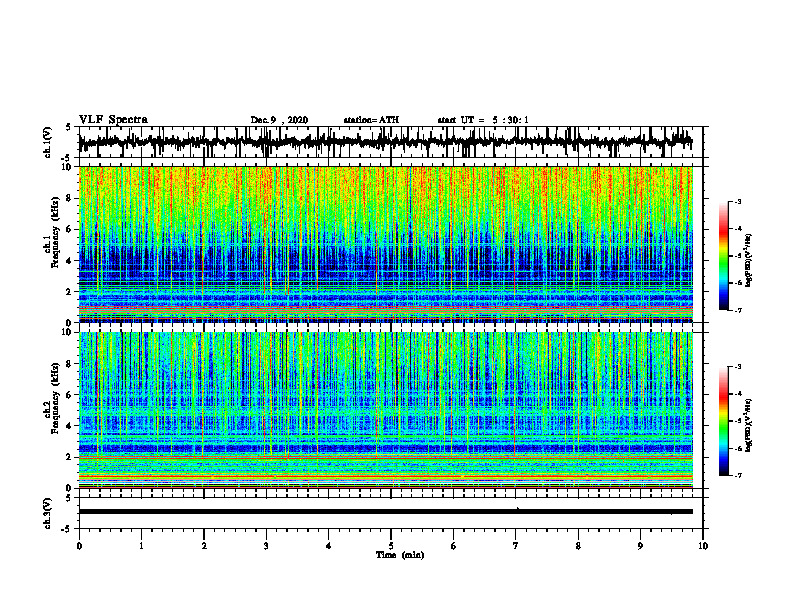Click the "-7" label on ch.2 colorbar
792x612 pixels.
[x=738, y=476]
